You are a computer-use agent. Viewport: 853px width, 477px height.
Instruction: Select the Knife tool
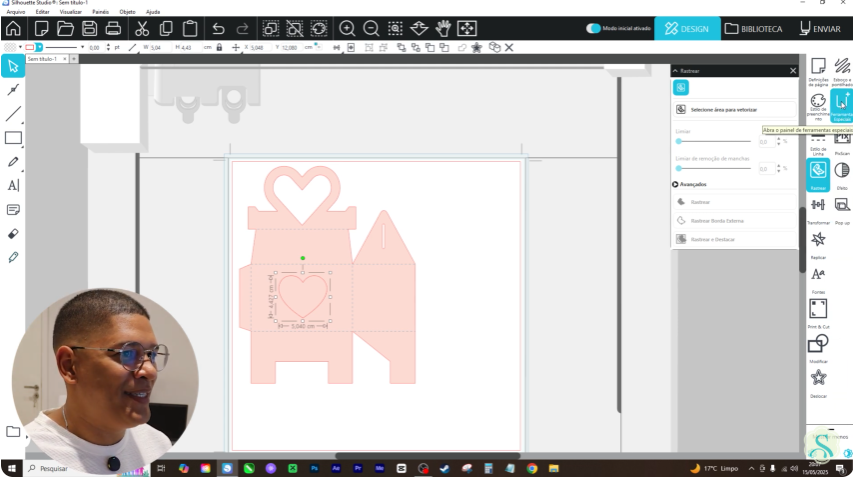click(x=13, y=257)
